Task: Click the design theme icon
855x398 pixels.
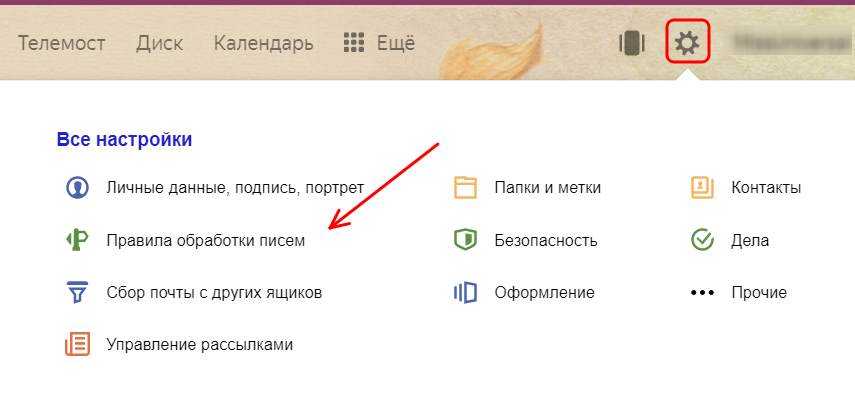Action: point(465,293)
